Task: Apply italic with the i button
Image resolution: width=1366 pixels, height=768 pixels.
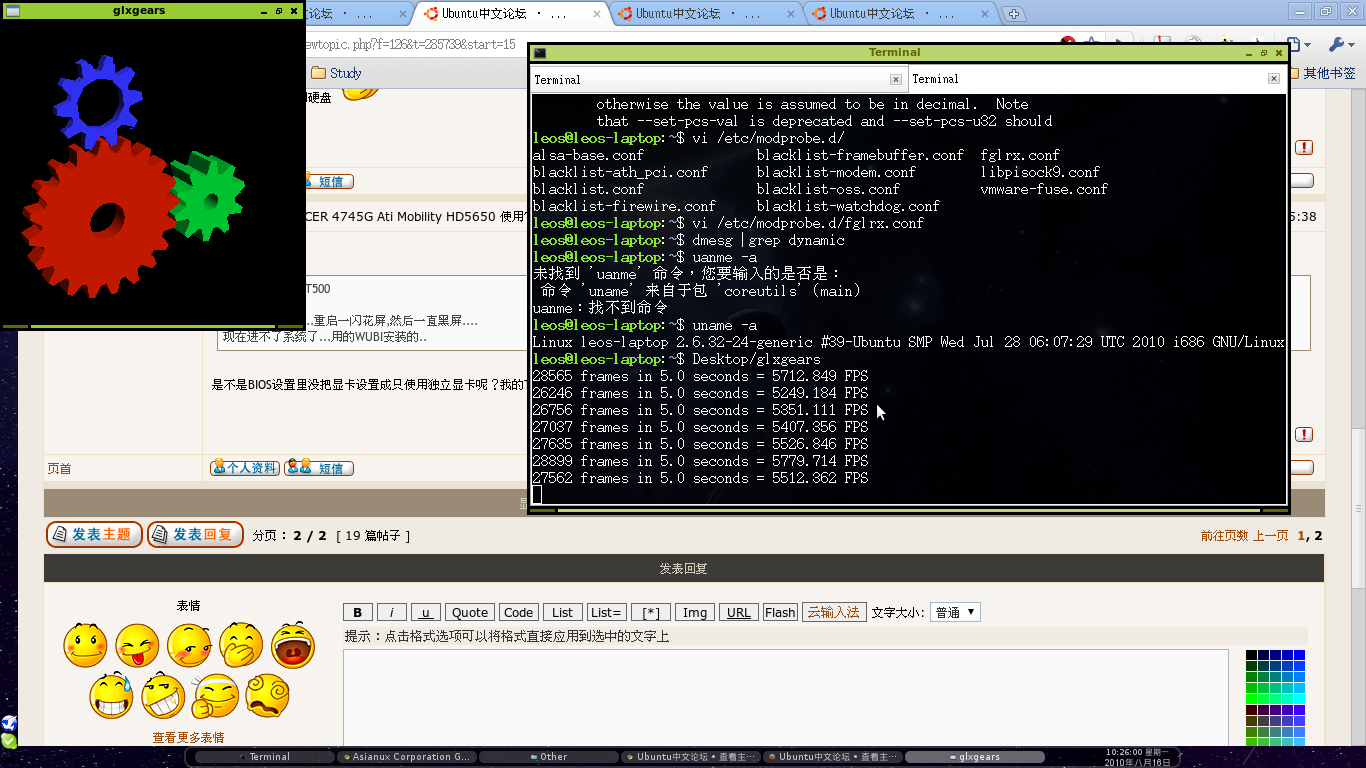Action: pyautogui.click(x=392, y=613)
